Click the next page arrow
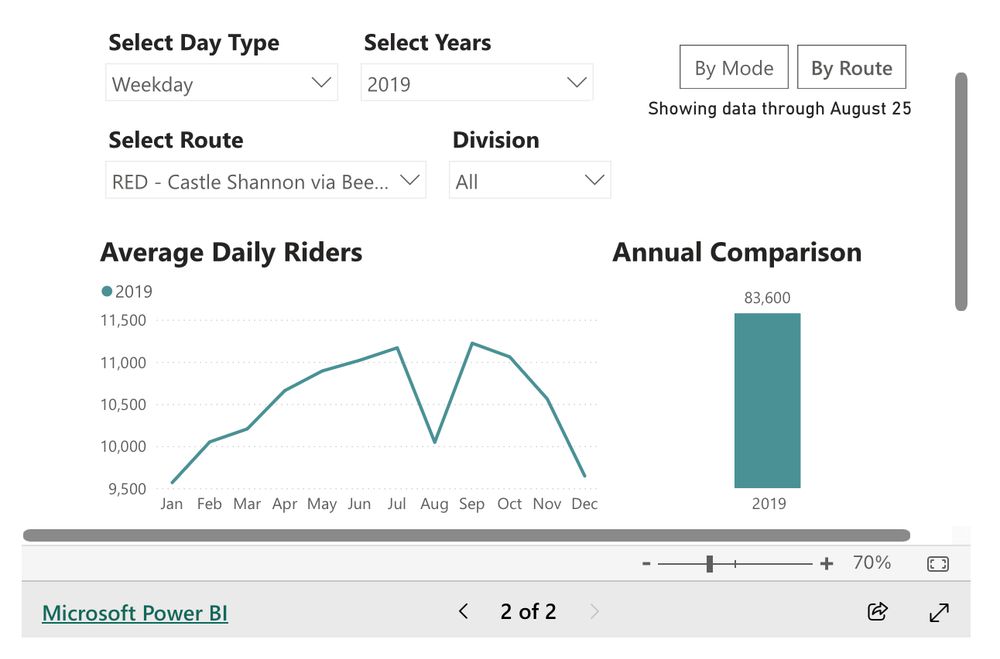Screen dimensions: 1000x659 click(595, 611)
